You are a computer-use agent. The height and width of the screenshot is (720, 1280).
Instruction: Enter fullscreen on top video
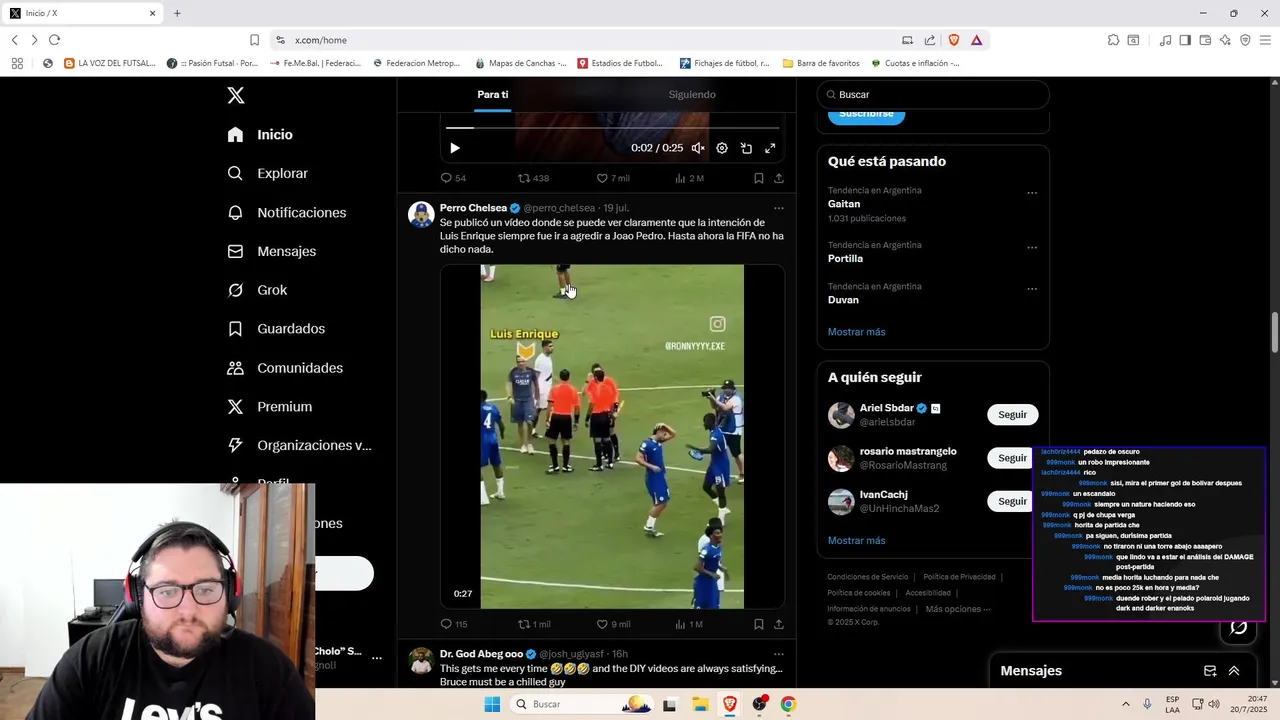click(770, 148)
